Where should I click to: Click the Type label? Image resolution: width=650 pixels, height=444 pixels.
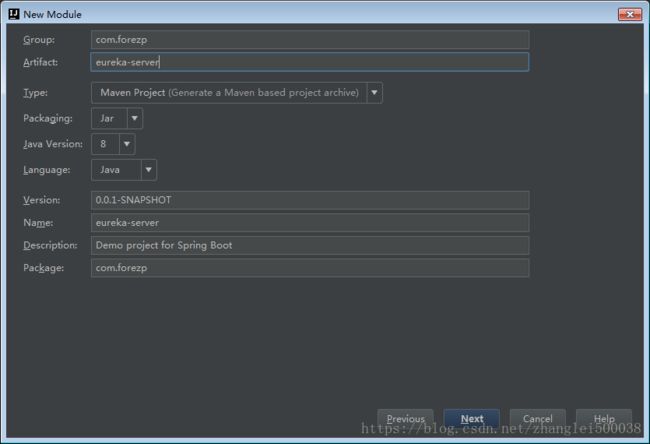click(x=35, y=93)
